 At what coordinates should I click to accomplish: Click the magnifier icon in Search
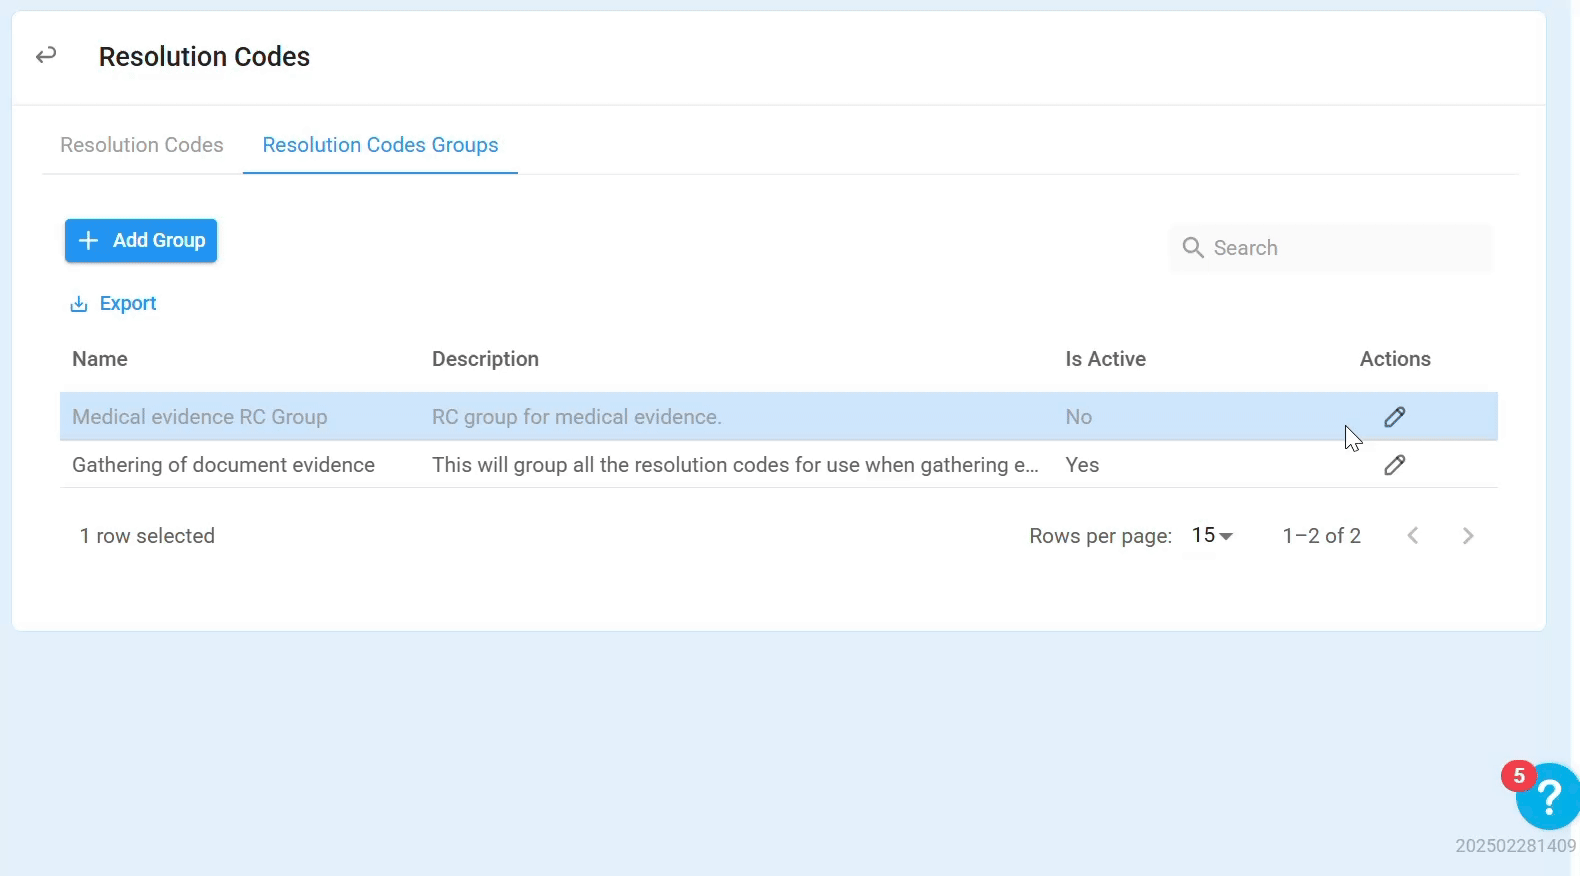[1193, 248]
